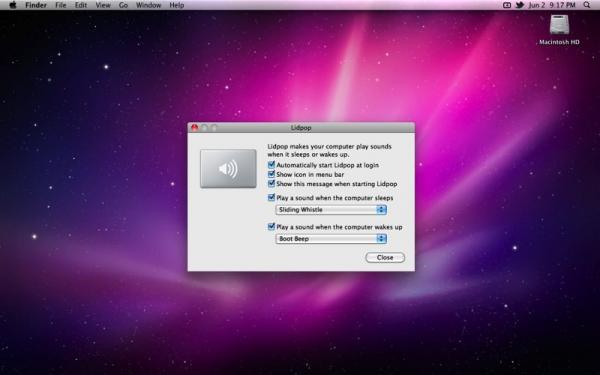Click the speaker sound preview button
Screen dimensions: 600x375
pyautogui.click(x=228, y=168)
